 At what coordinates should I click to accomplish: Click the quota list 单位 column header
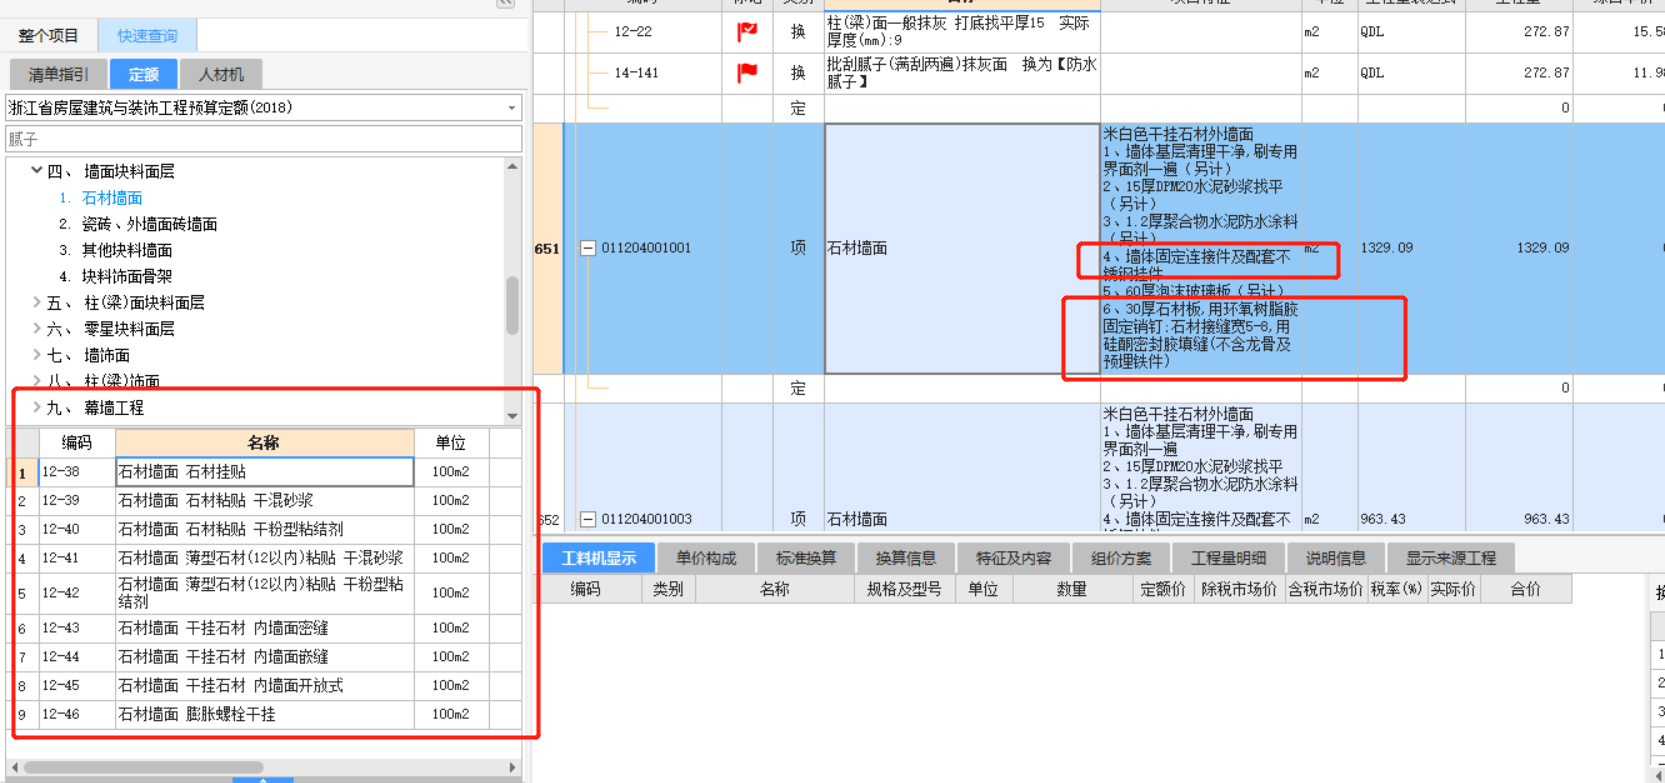coord(451,442)
